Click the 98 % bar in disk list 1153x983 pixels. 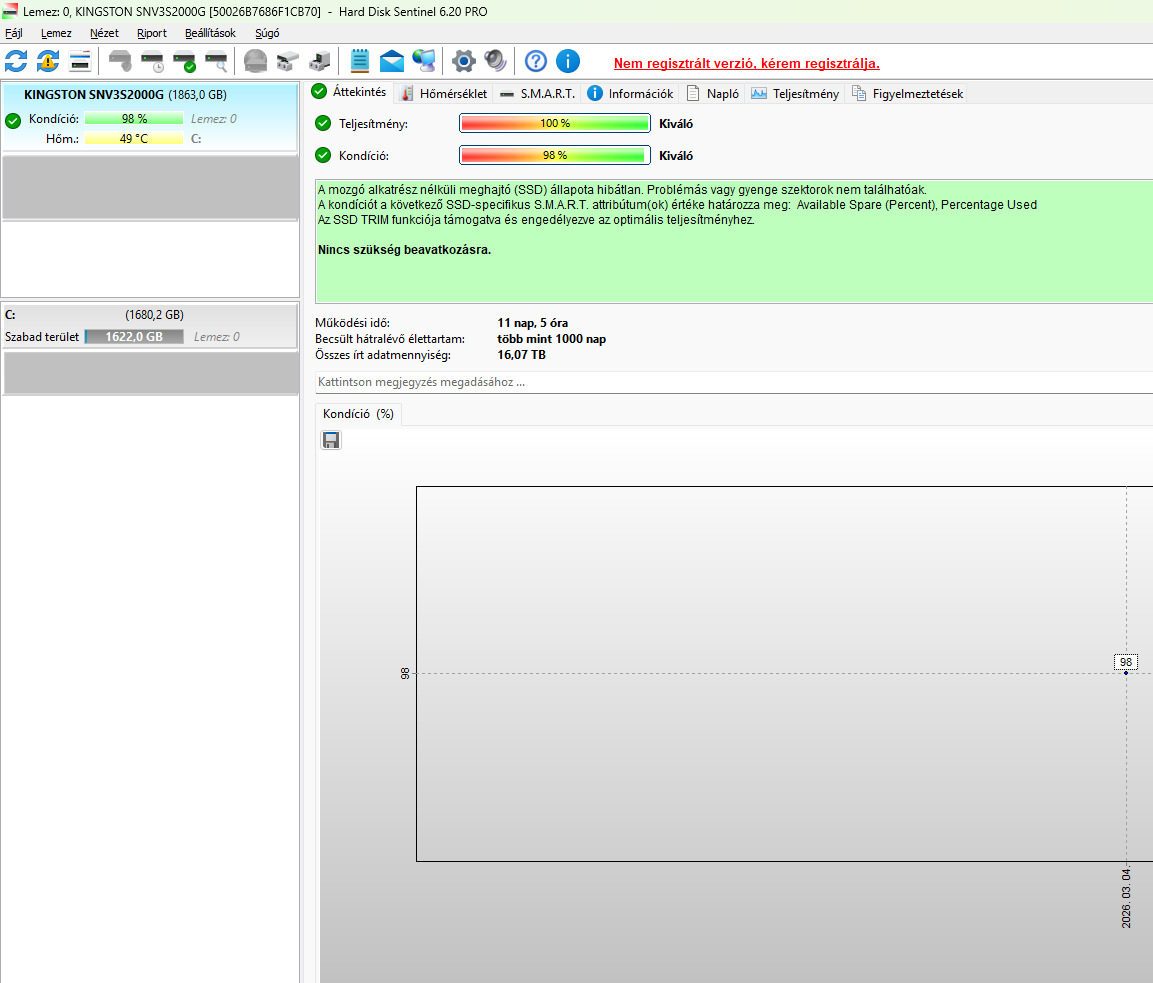(134, 118)
